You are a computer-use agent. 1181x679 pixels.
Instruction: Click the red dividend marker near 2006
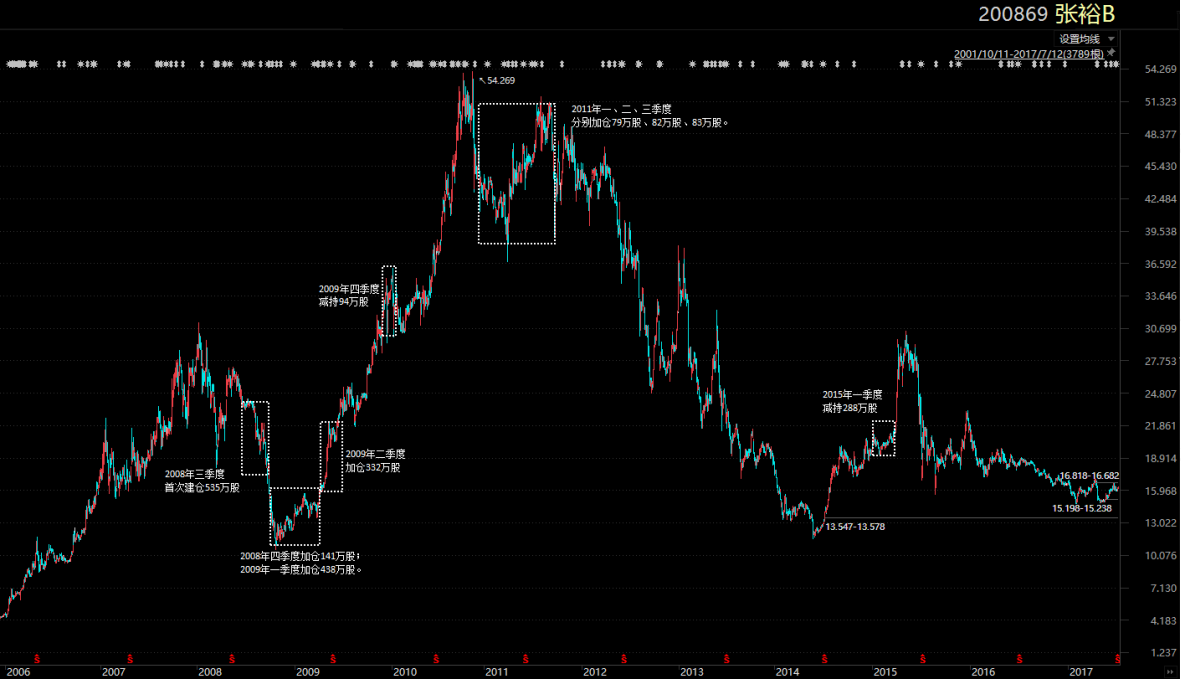37,659
